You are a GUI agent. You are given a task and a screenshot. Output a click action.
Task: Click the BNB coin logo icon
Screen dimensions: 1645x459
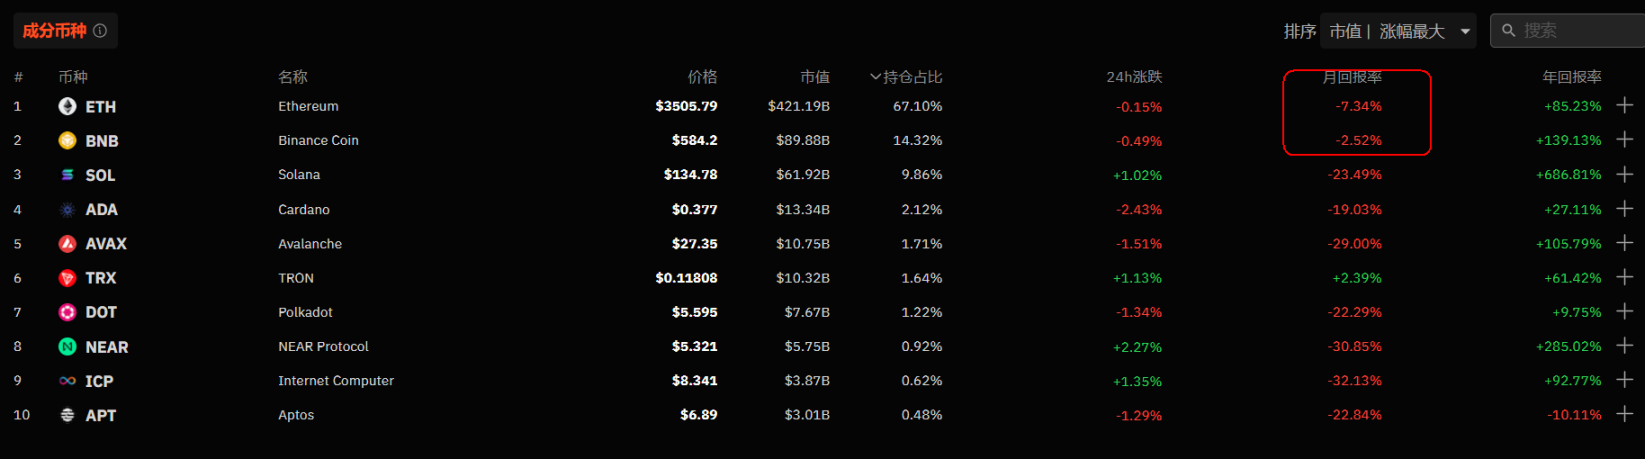[x=67, y=141]
